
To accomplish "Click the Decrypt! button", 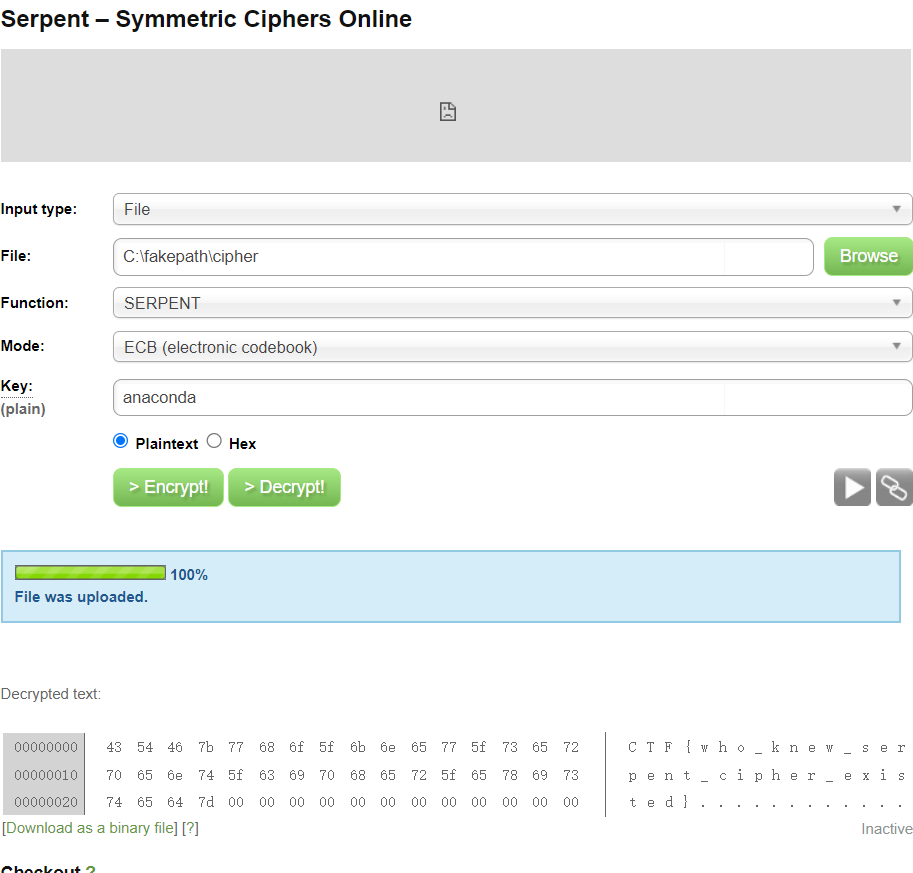I will (x=284, y=487).
